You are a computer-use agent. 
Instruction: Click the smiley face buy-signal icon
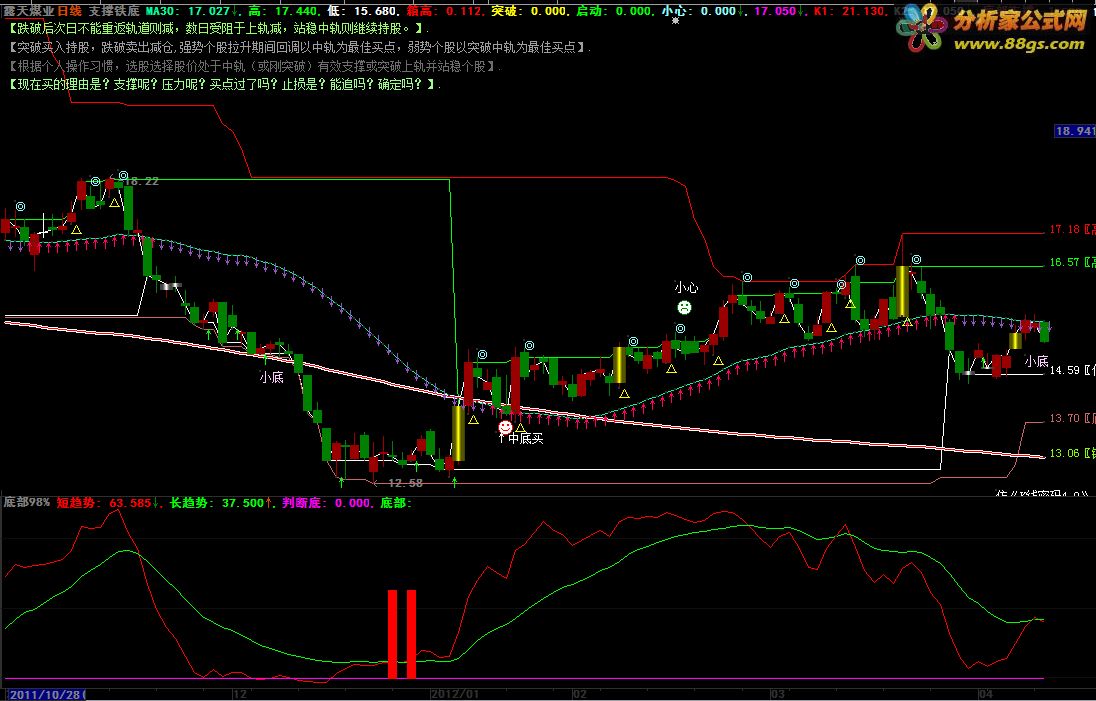pyautogui.click(x=505, y=426)
